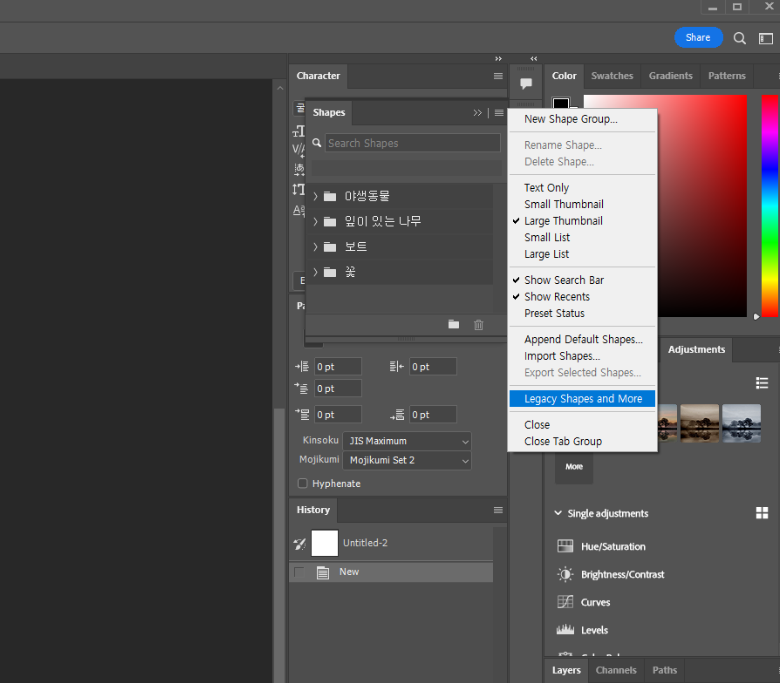780x683 pixels.
Task: Switch to the Gradients tab
Action: [670, 76]
